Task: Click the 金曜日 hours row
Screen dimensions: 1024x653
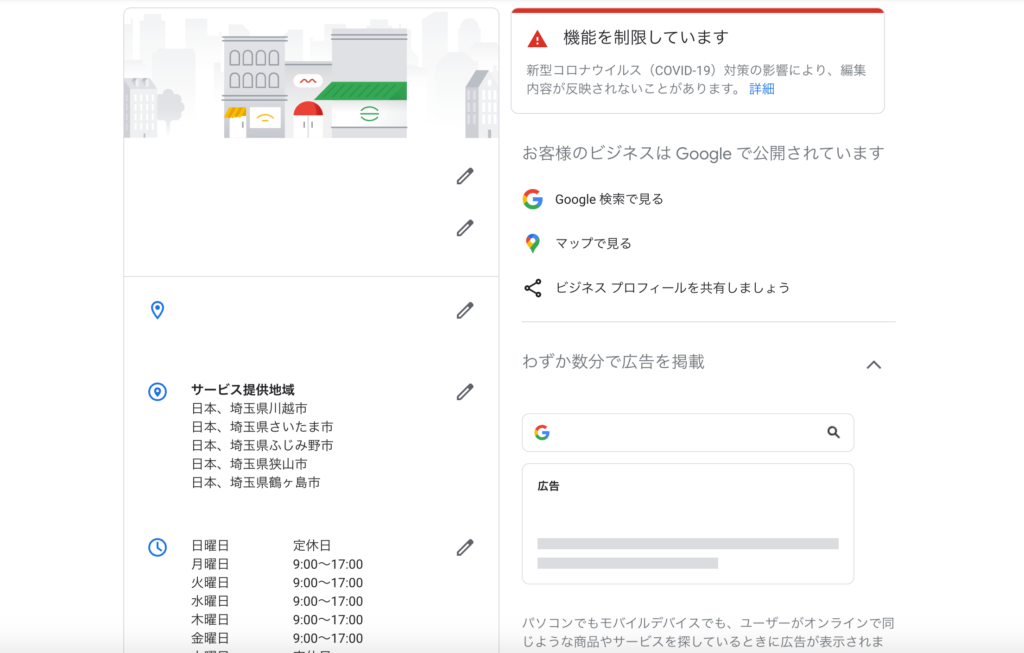Action: [x=277, y=639]
